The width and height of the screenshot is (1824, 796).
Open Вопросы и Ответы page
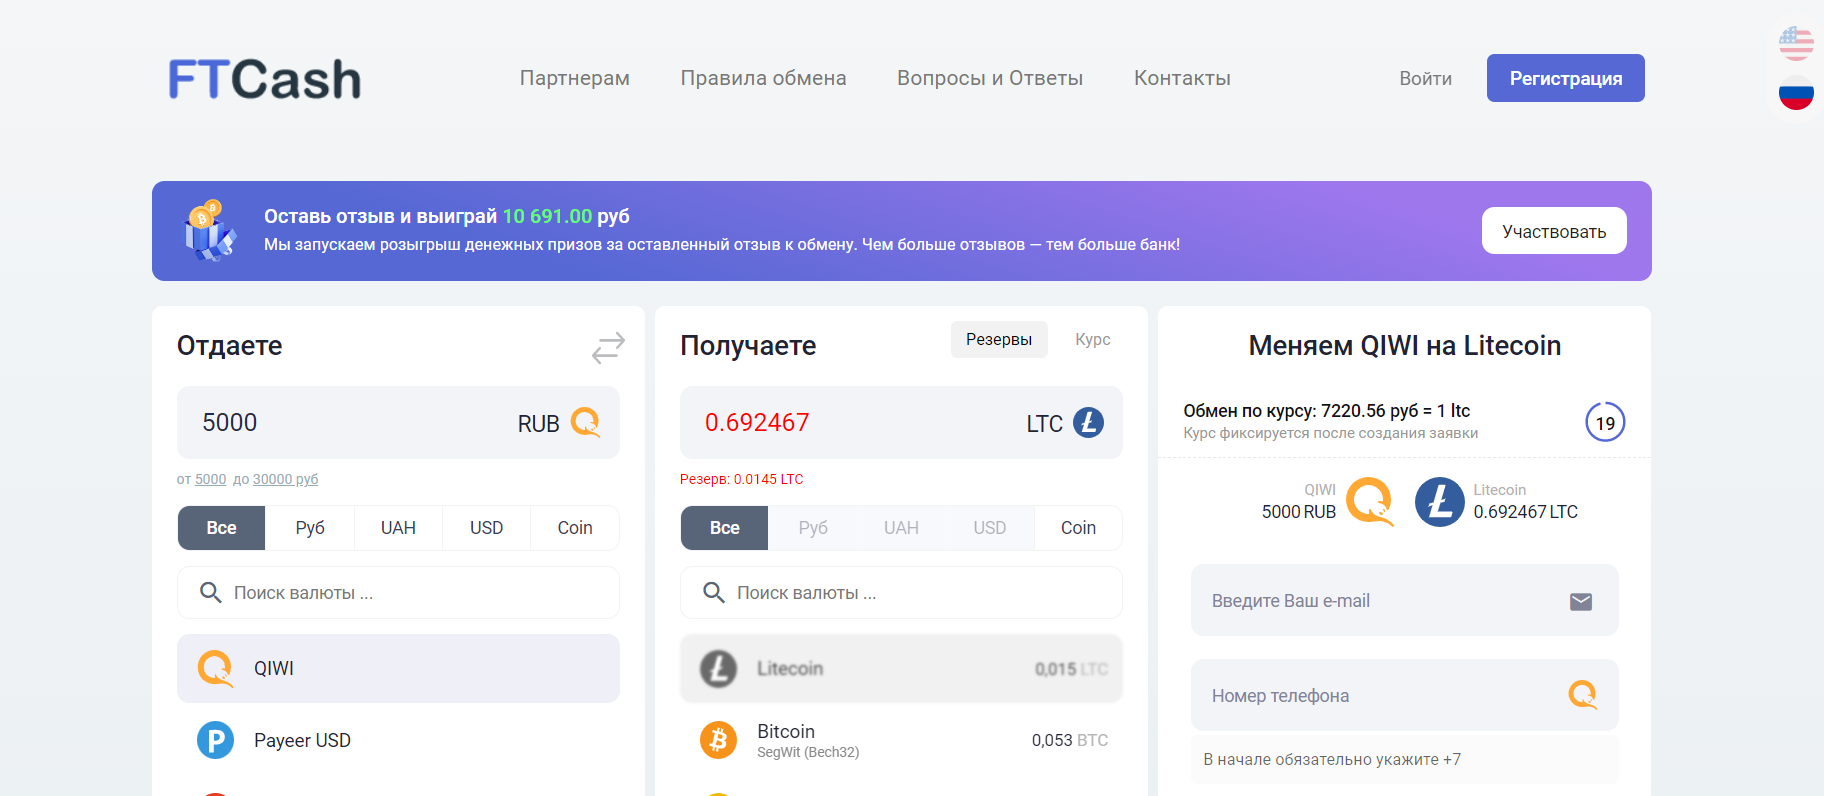[x=990, y=78]
